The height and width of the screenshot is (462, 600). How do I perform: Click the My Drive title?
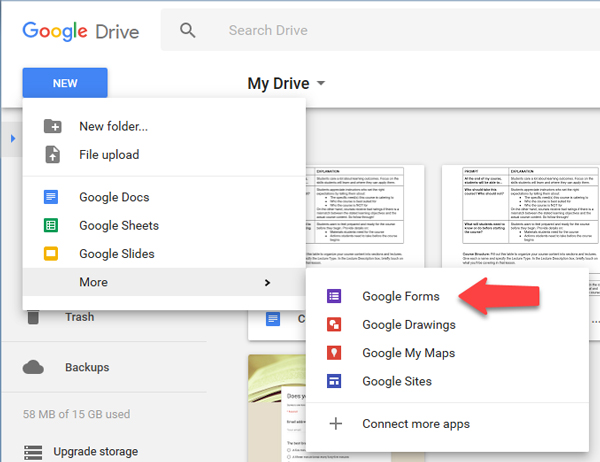click(278, 83)
